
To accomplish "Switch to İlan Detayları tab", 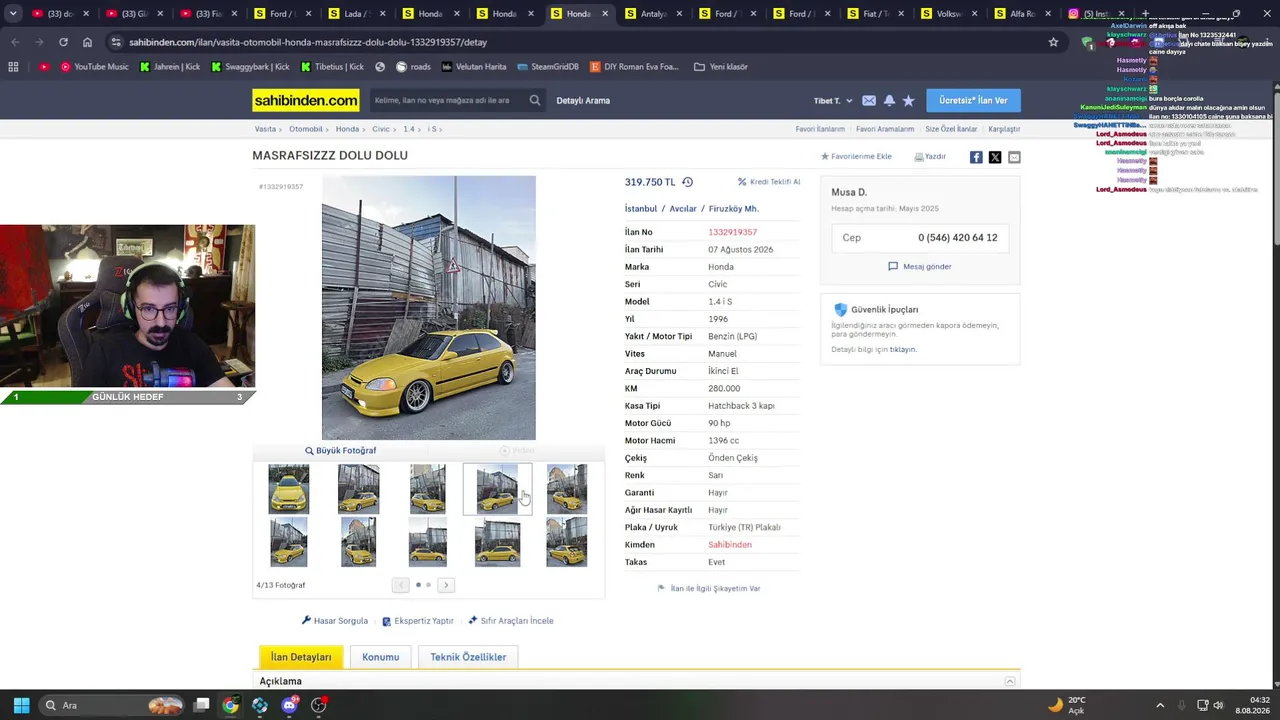I will click(x=301, y=657).
